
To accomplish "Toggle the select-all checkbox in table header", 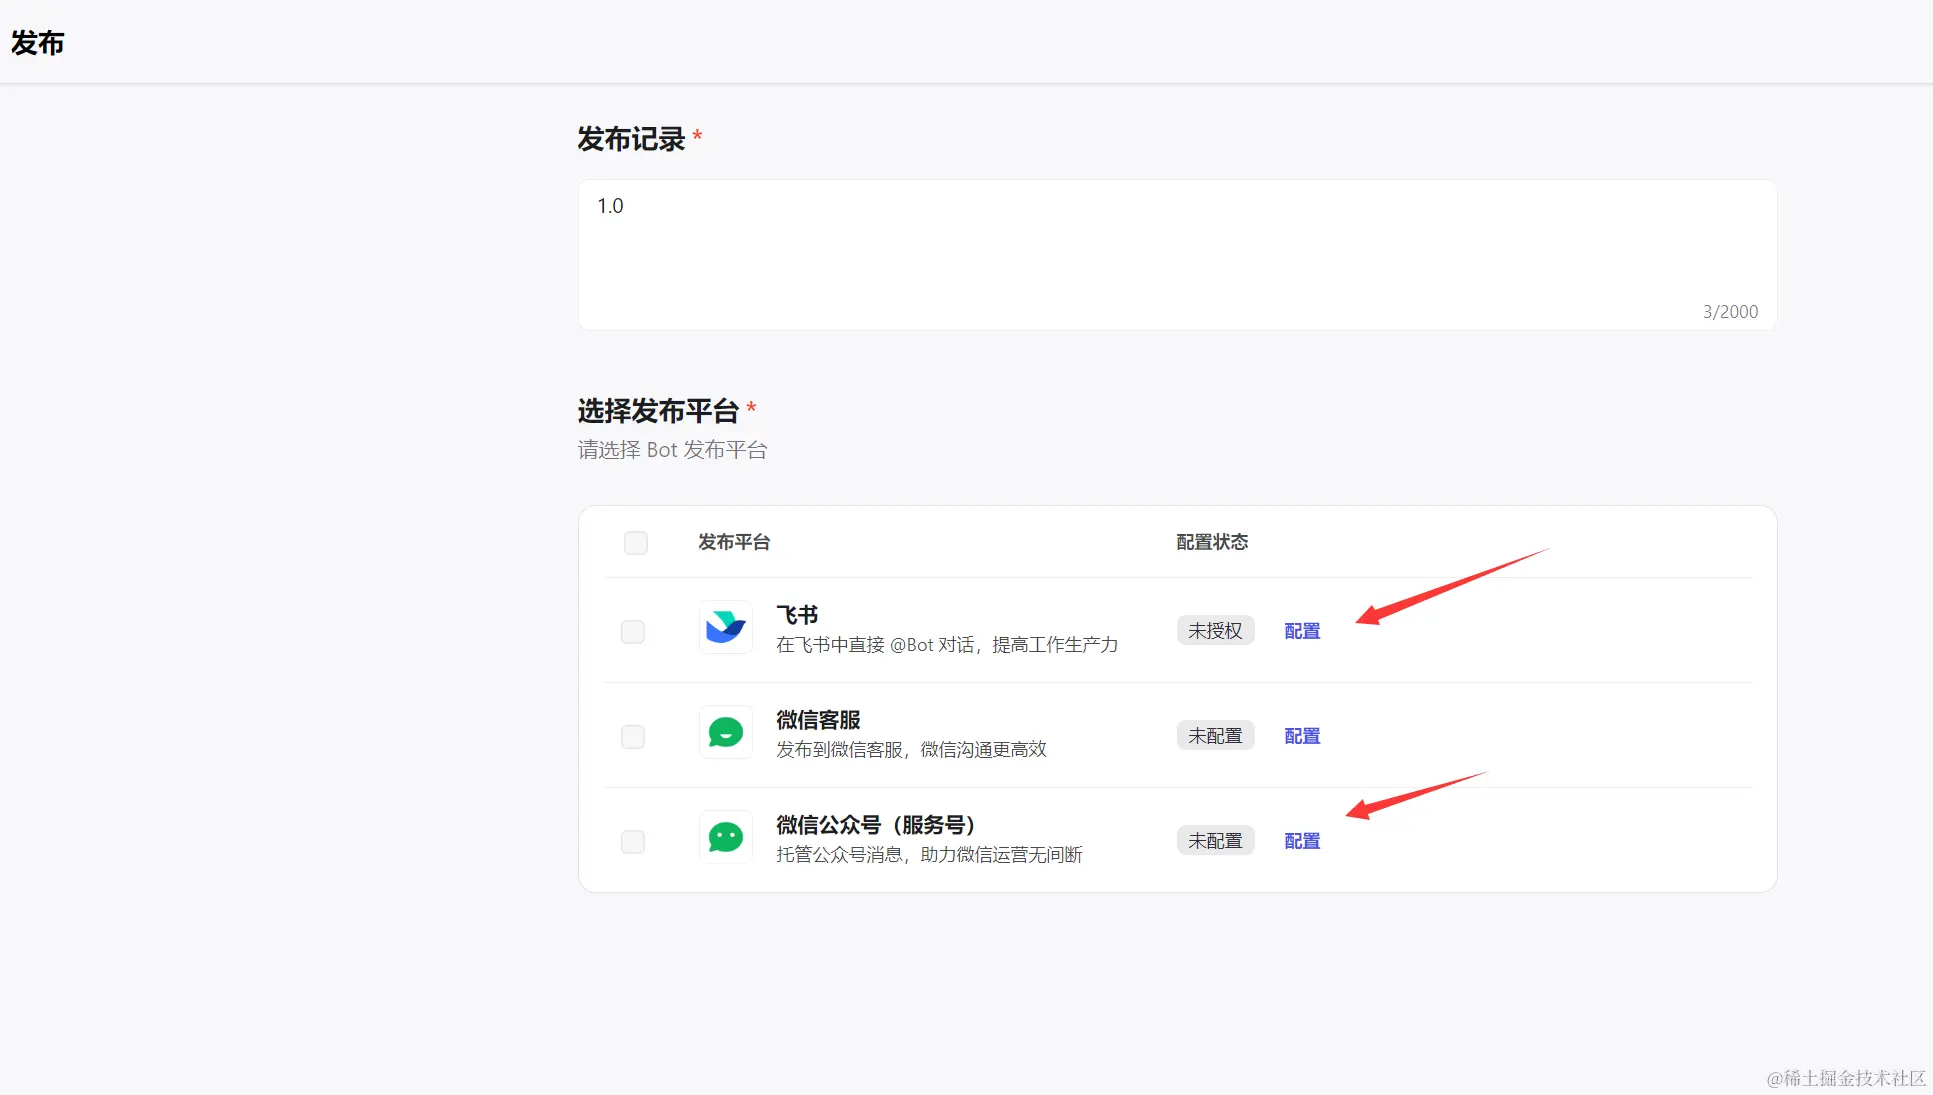I will click(636, 542).
